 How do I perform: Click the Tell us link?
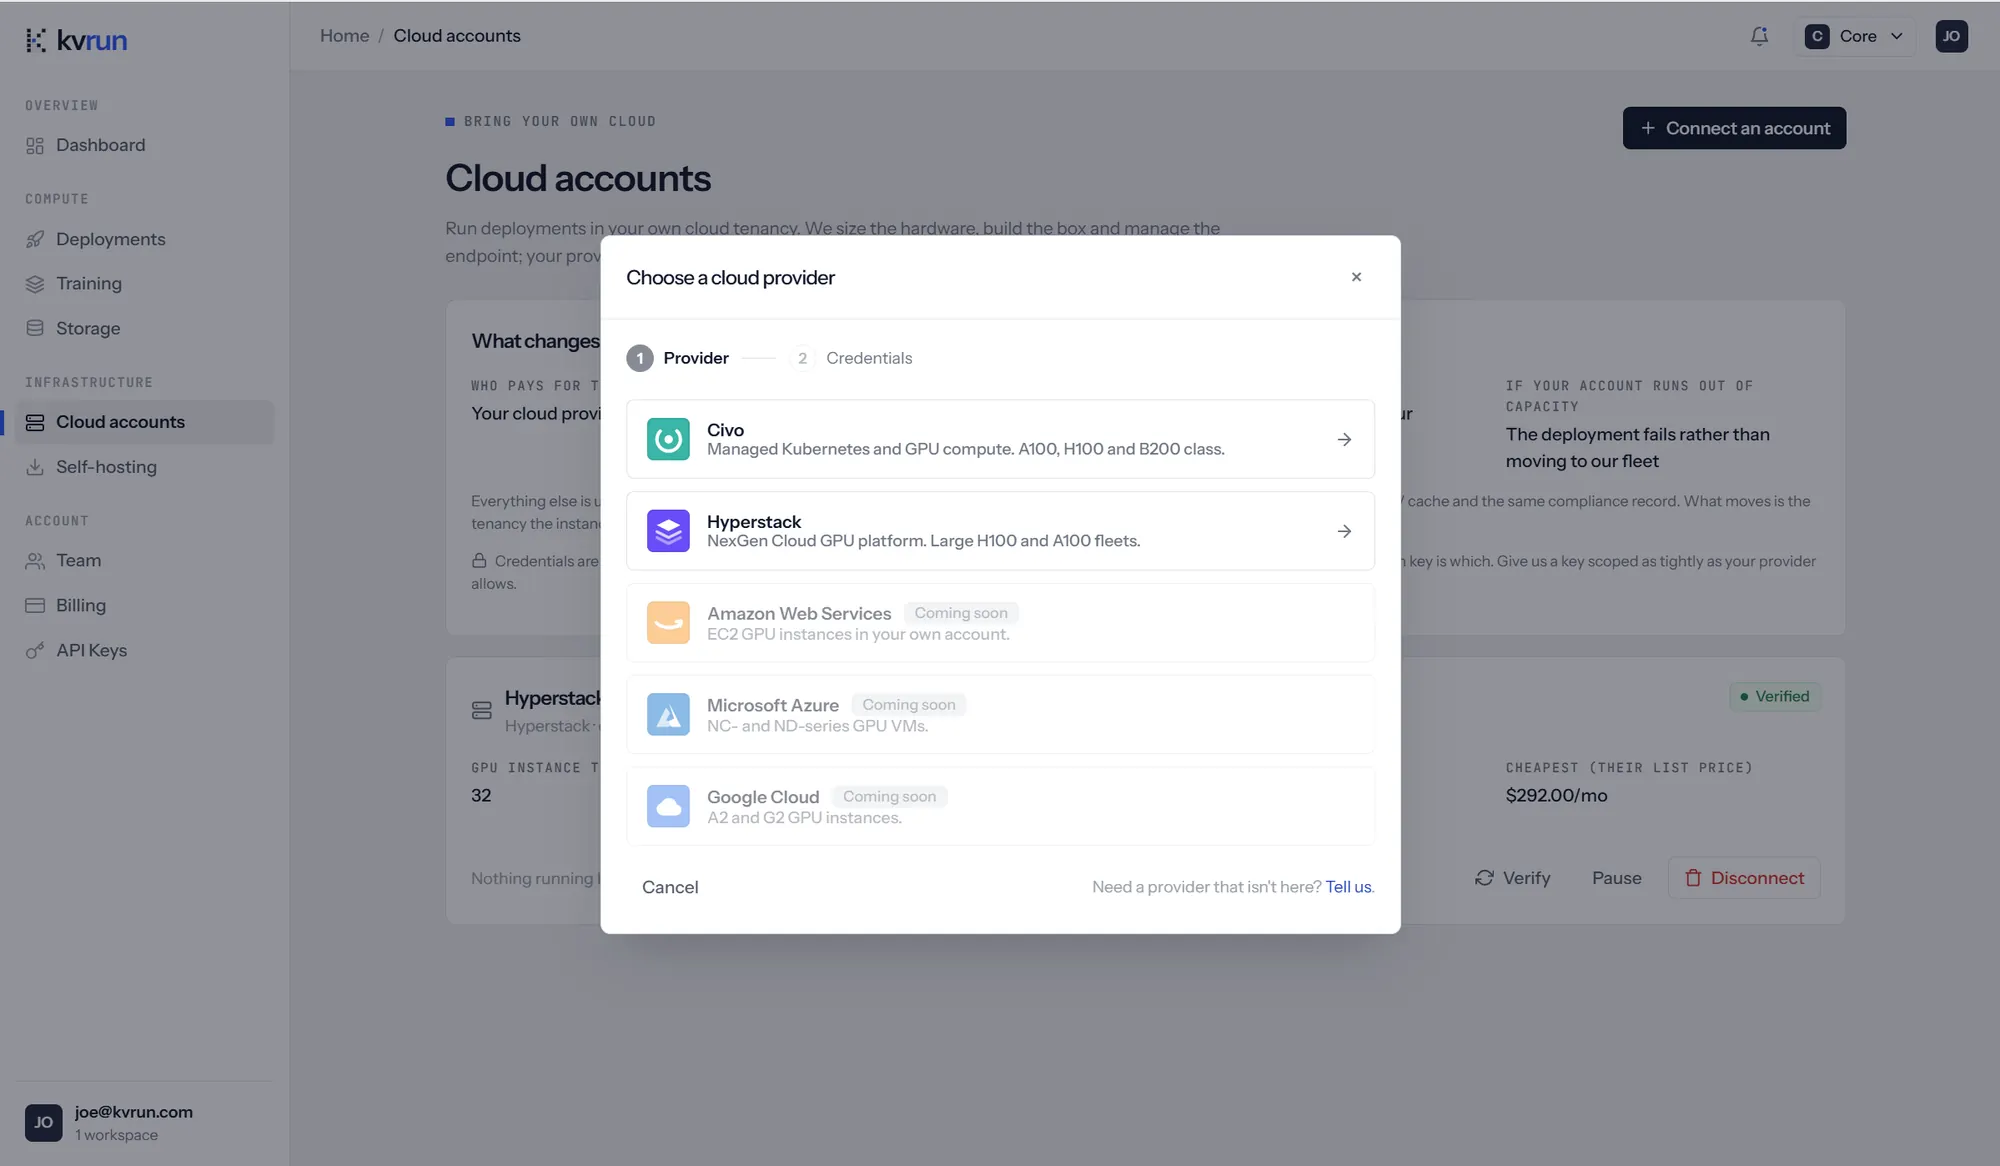(x=1348, y=887)
